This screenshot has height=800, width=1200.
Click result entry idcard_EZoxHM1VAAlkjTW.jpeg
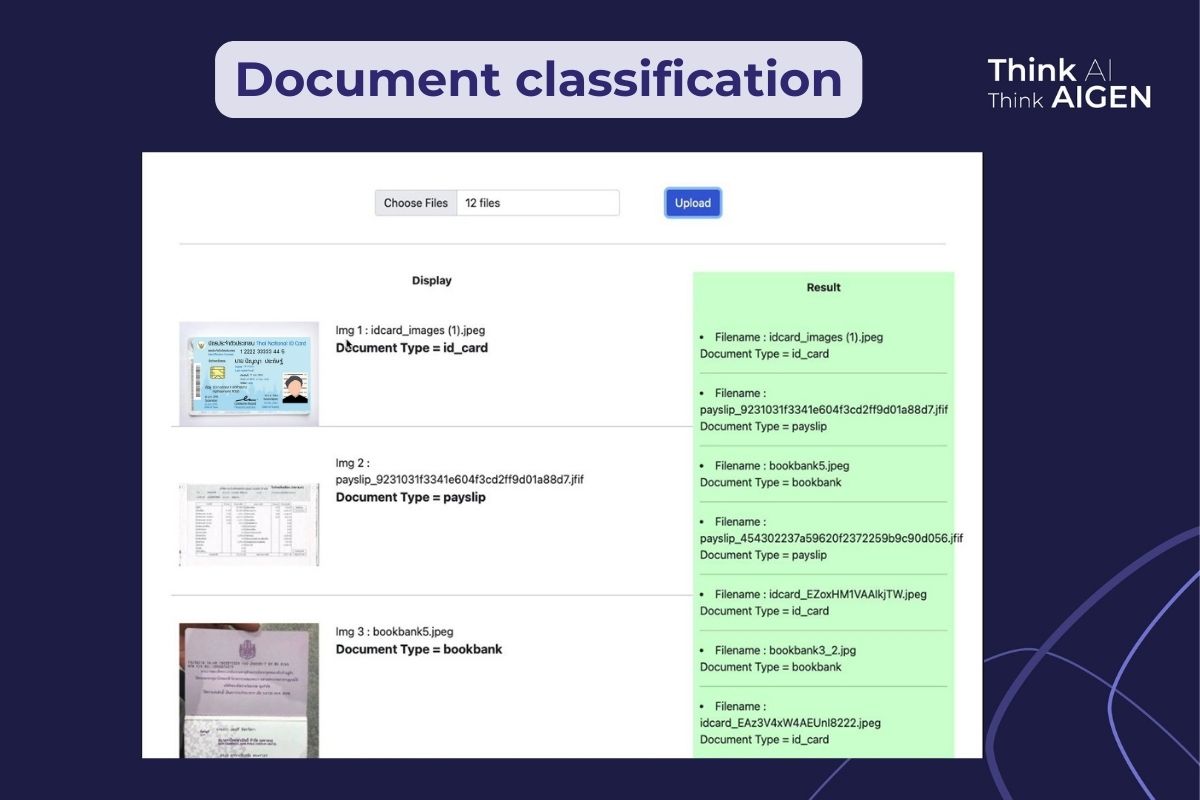(817, 593)
